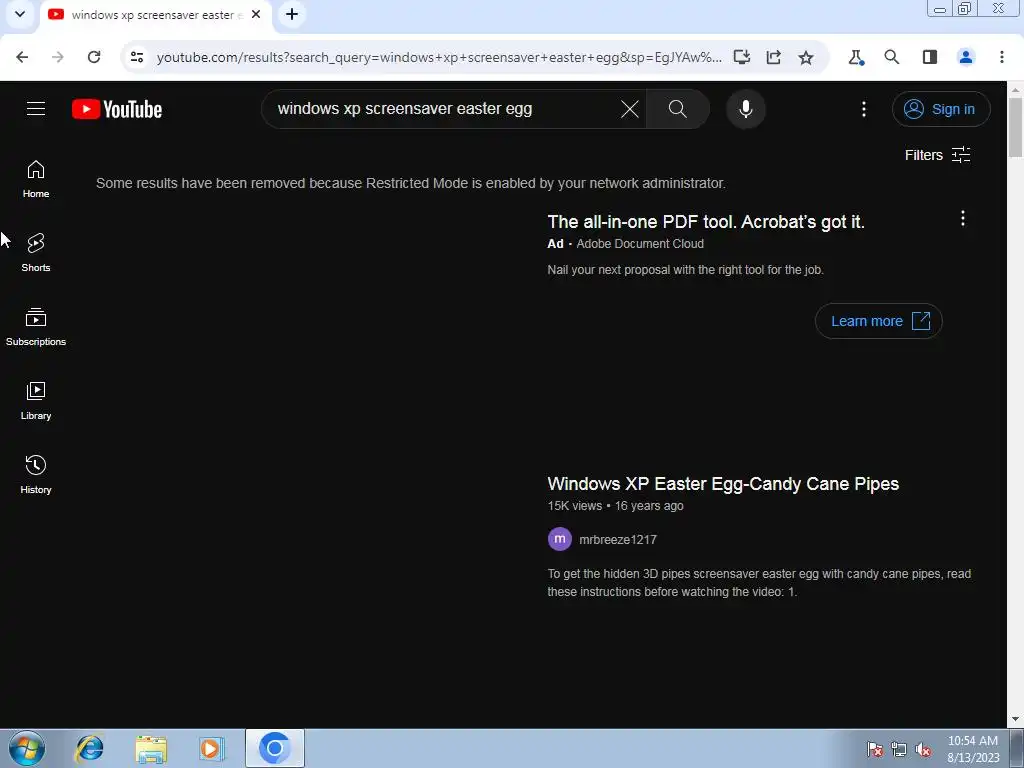Reload the page with the refresh button
This screenshot has width=1024, height=768.
click(94, 57)
